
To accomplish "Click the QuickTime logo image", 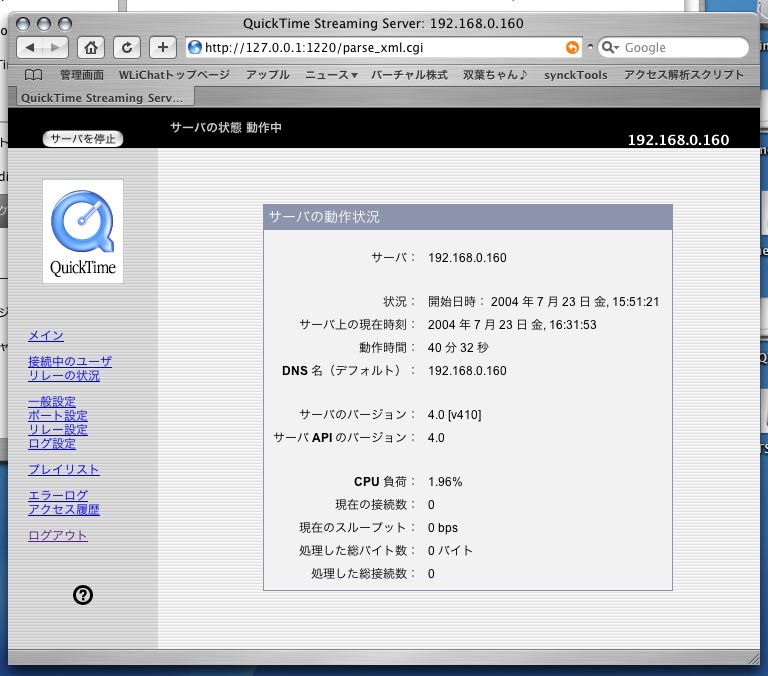I will [x=83, y=231].
